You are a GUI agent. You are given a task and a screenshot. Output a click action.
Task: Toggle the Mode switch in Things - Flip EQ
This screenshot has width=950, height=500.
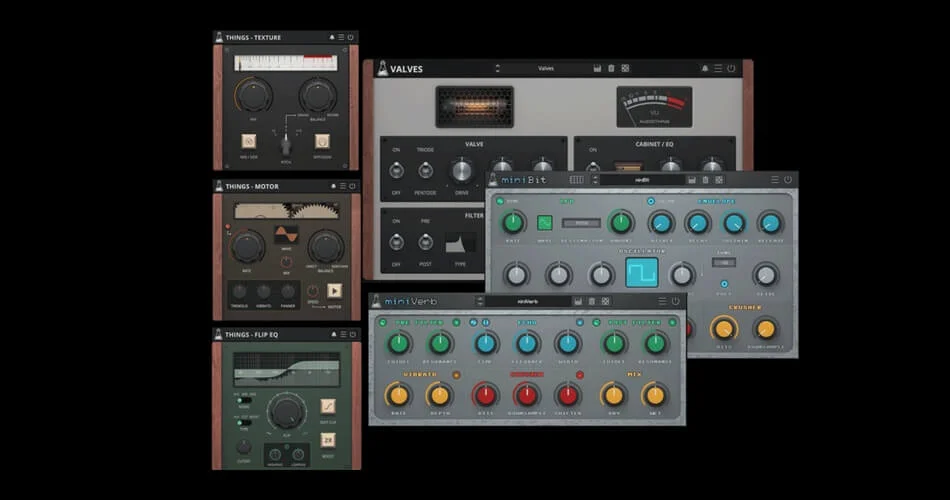244,401
